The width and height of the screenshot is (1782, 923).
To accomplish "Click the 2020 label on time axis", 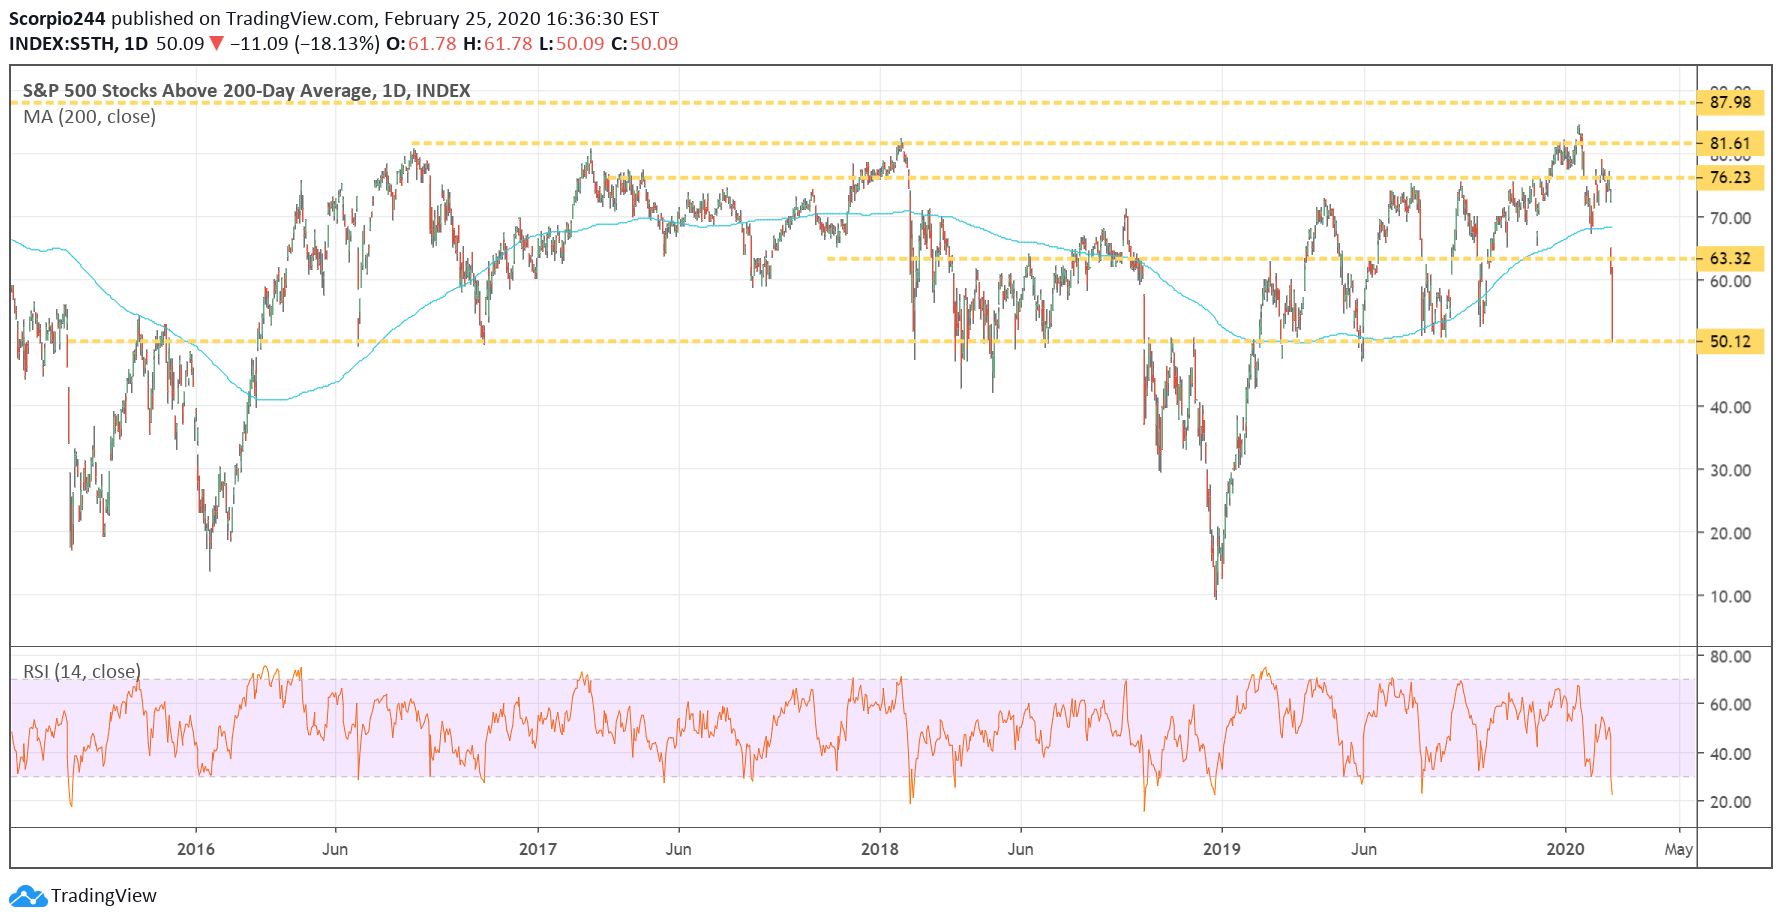I will click(x=1565, y=849).
